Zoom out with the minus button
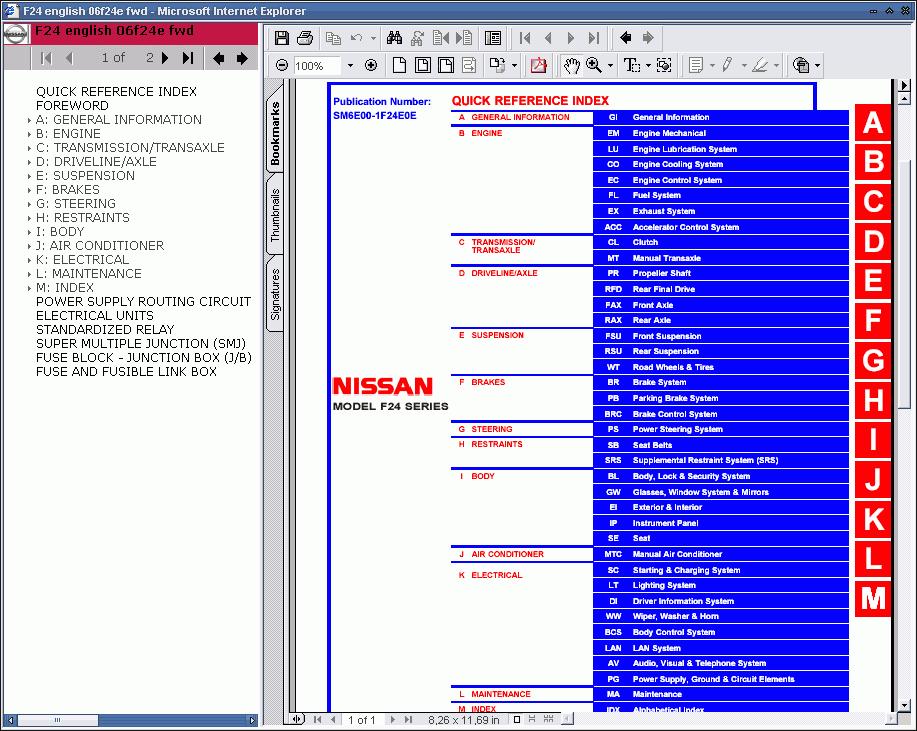 click(x=282, y=65)
